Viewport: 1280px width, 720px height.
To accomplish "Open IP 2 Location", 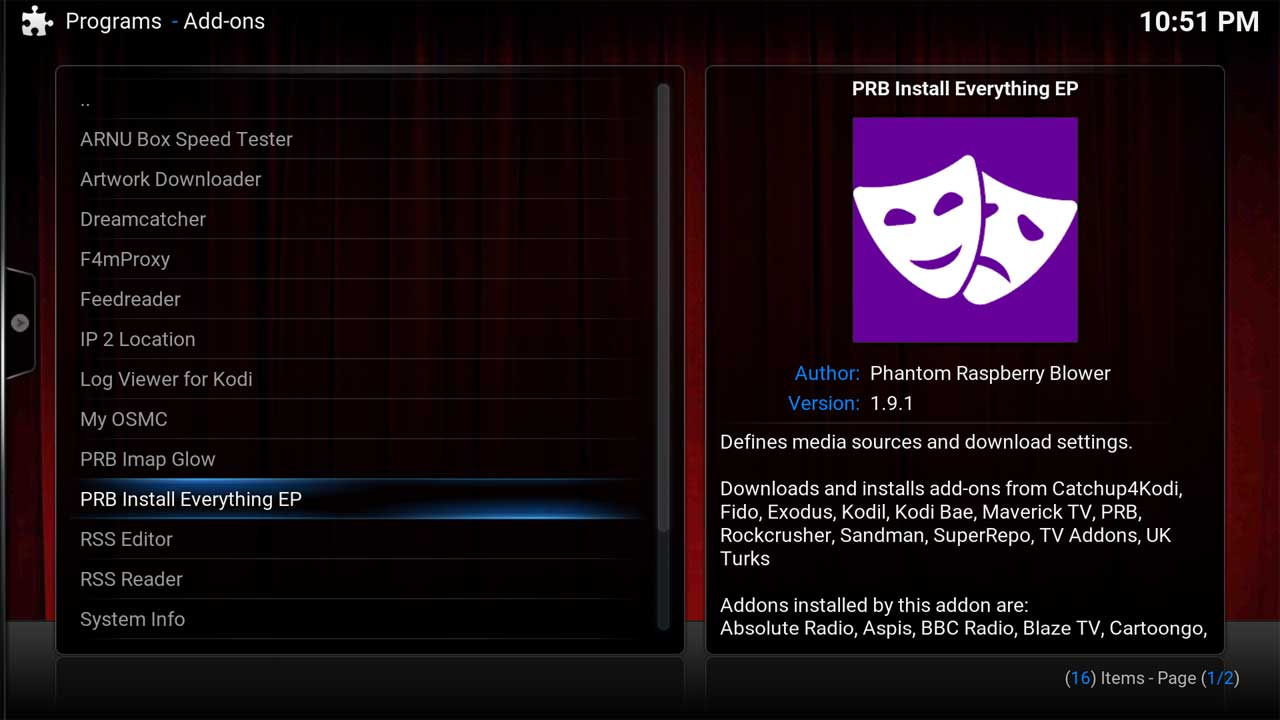I will click(358, 339).
